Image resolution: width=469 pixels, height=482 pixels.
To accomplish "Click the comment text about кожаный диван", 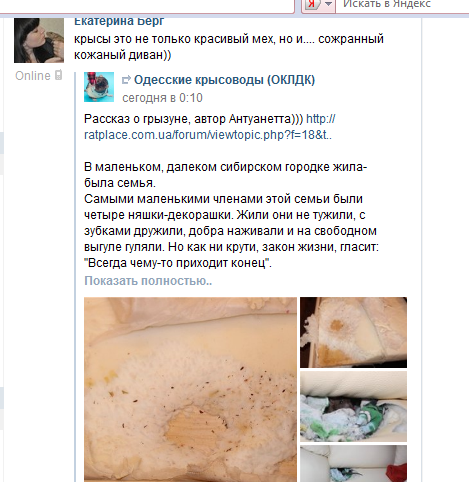I will pyautogui.click(x=229, y=47).
